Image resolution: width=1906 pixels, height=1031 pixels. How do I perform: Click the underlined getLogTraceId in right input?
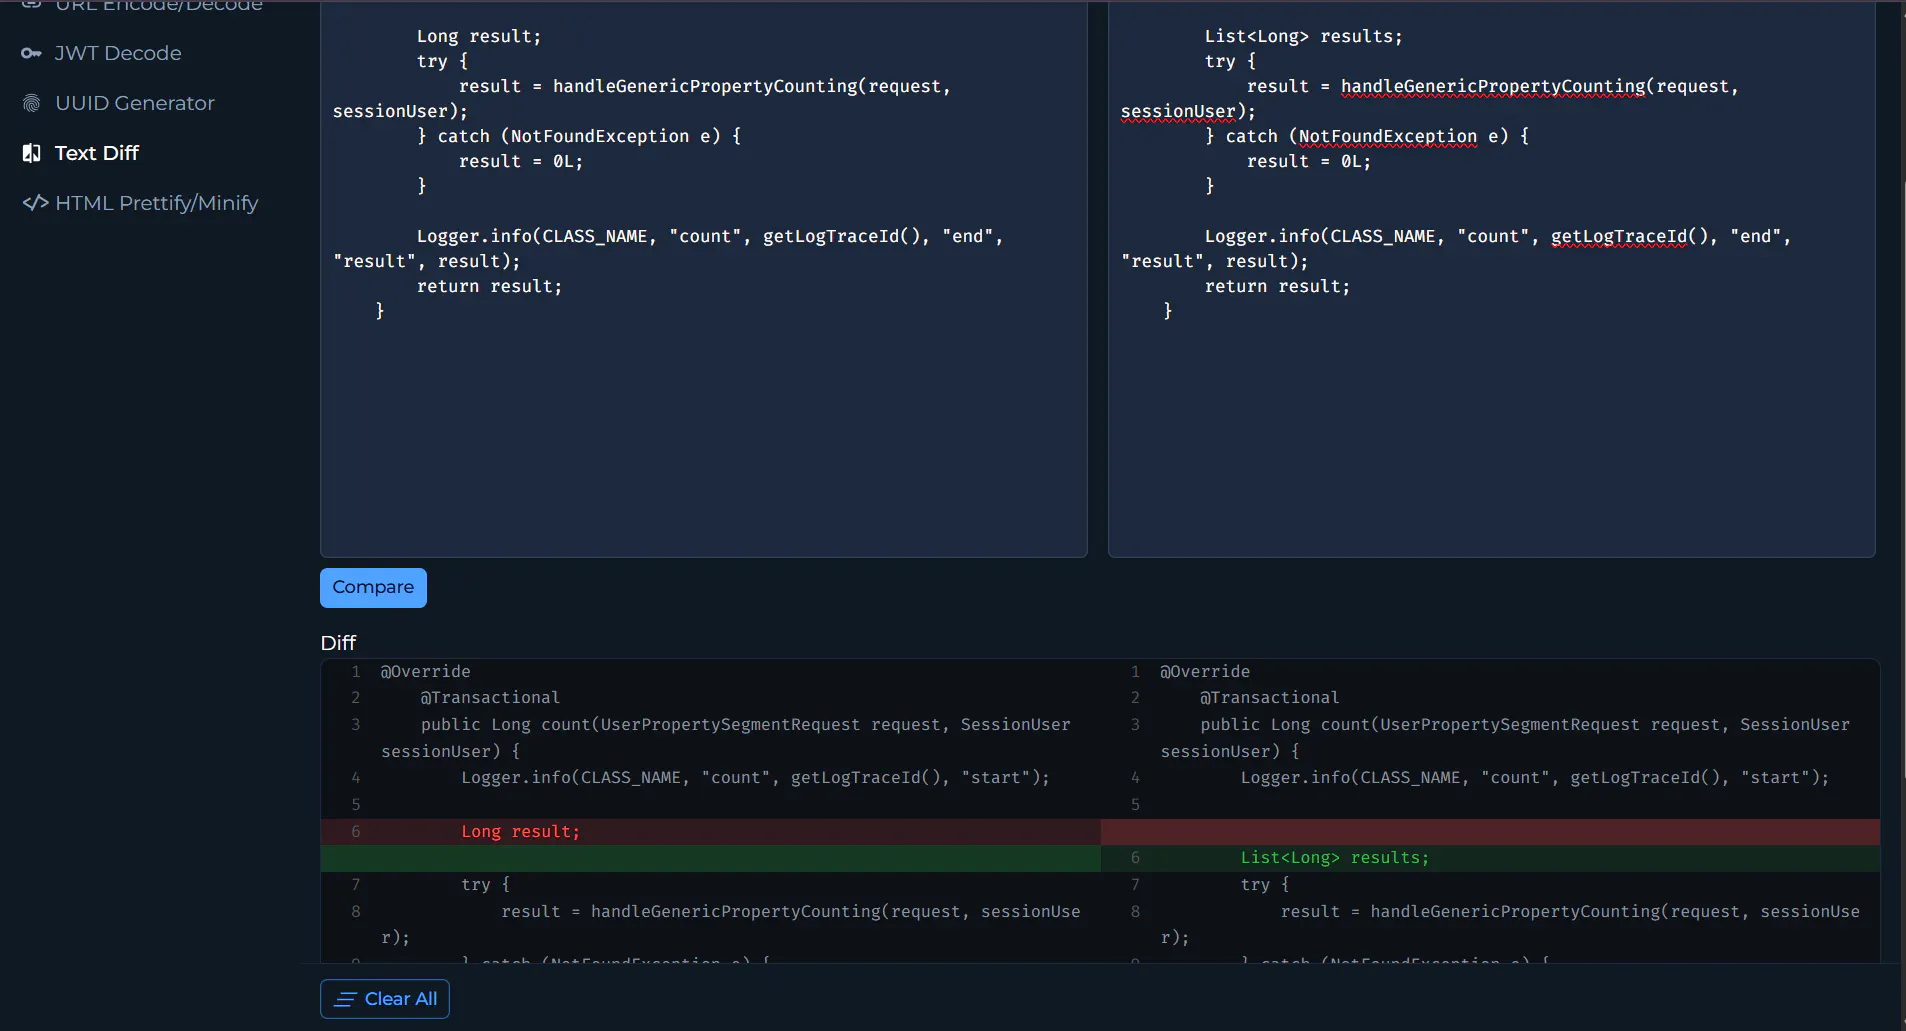[x=1618, y=236]
